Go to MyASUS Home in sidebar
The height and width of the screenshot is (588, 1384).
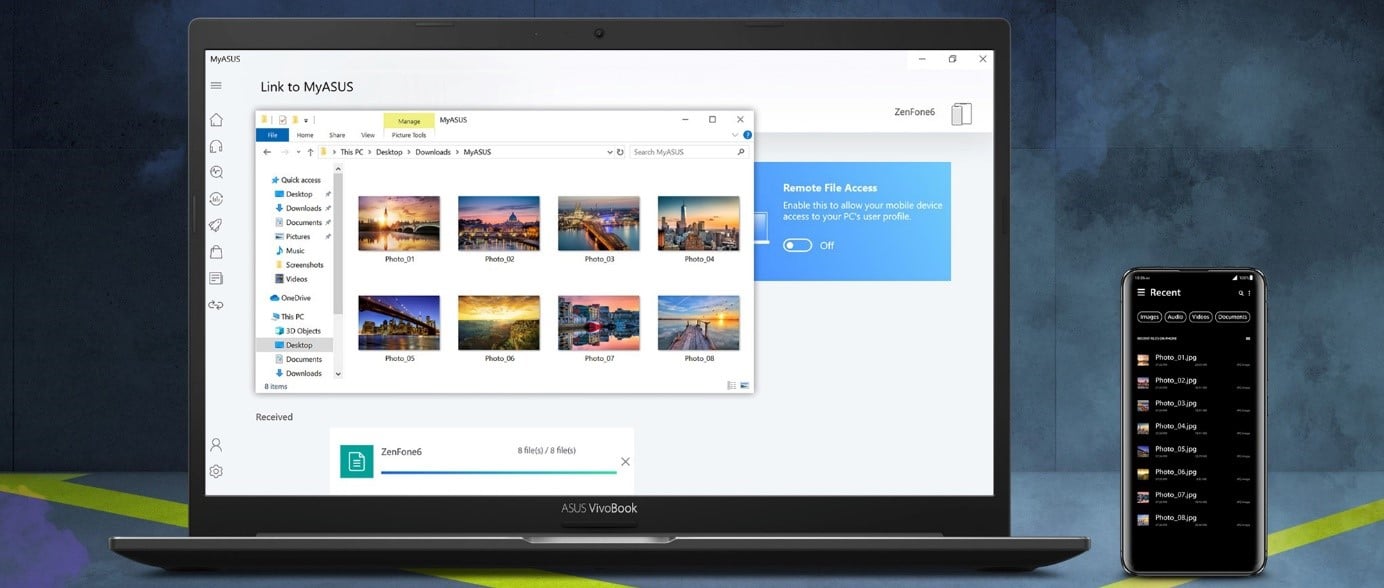click(x=216, y=120)
